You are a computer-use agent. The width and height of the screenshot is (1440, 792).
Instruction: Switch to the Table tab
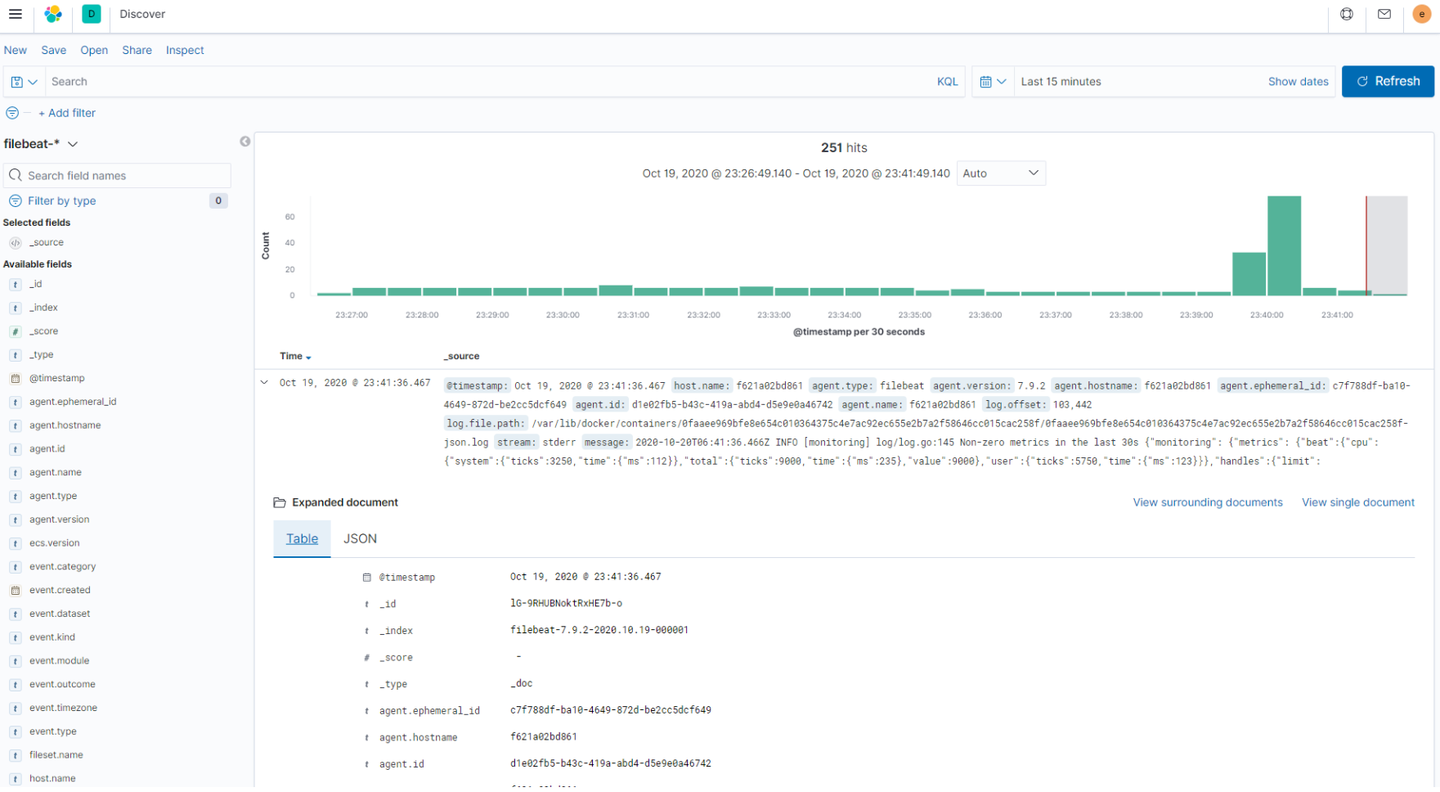pos(302,539)
